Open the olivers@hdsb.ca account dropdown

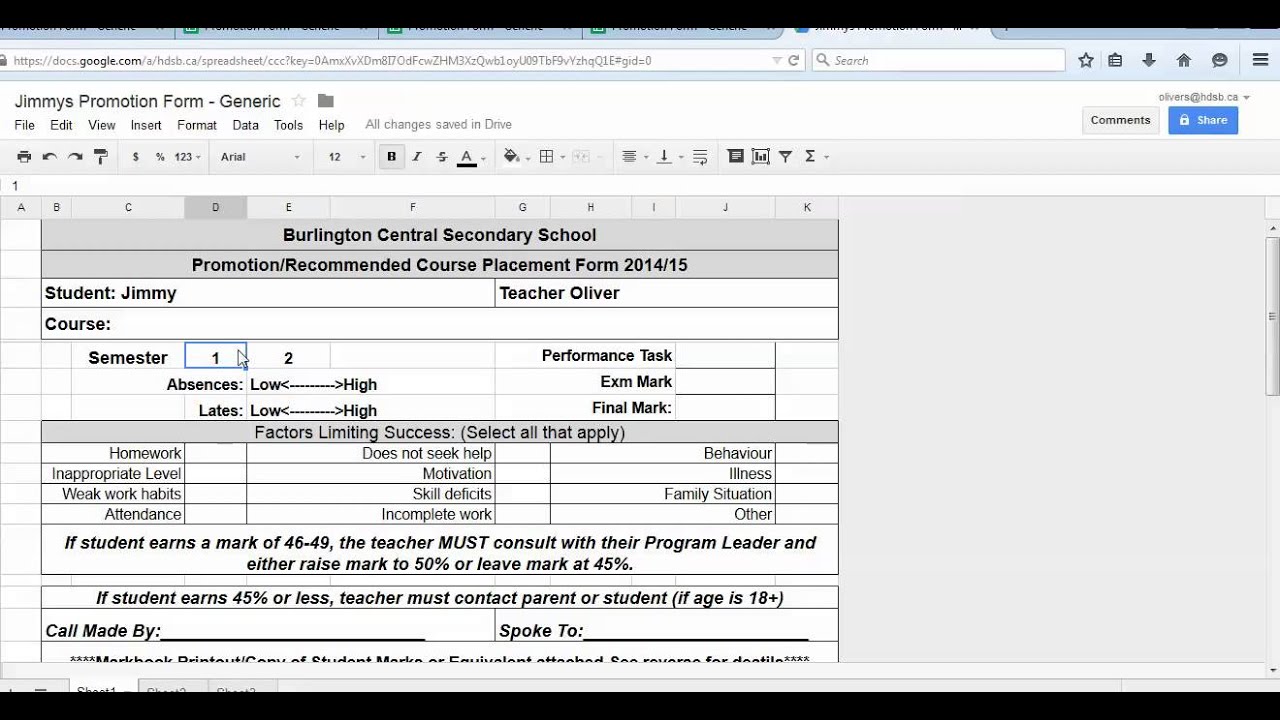pyautogui.click(x=1204, y=97)
